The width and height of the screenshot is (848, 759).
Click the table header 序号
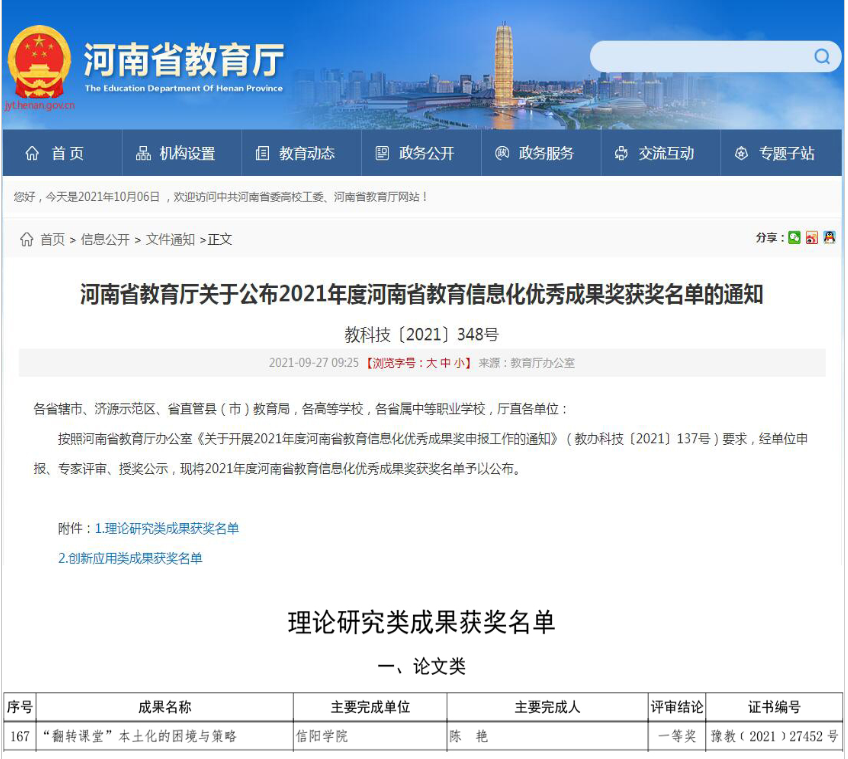[x=20, y=707]
